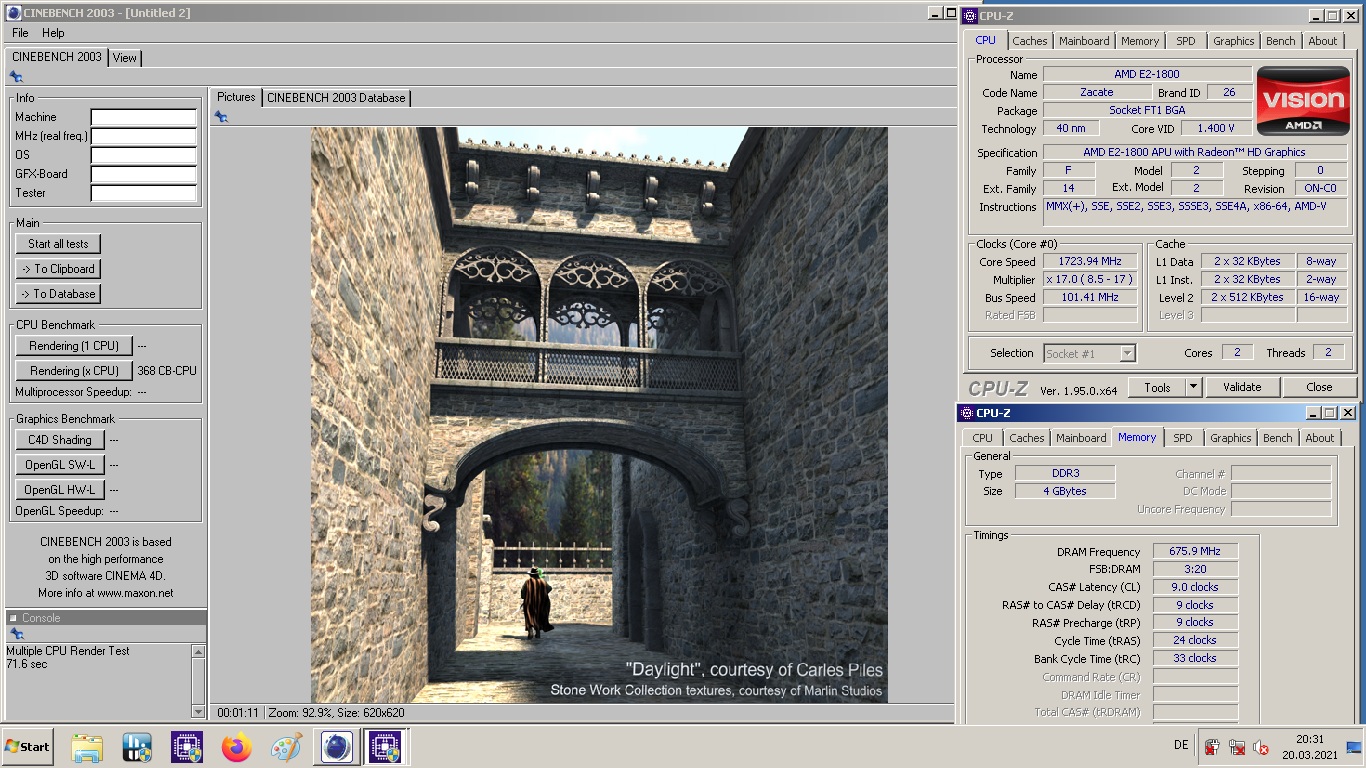Run the Rendering (x CPU) benchmark
This screenshot has width=1366, height=768.
74,371
